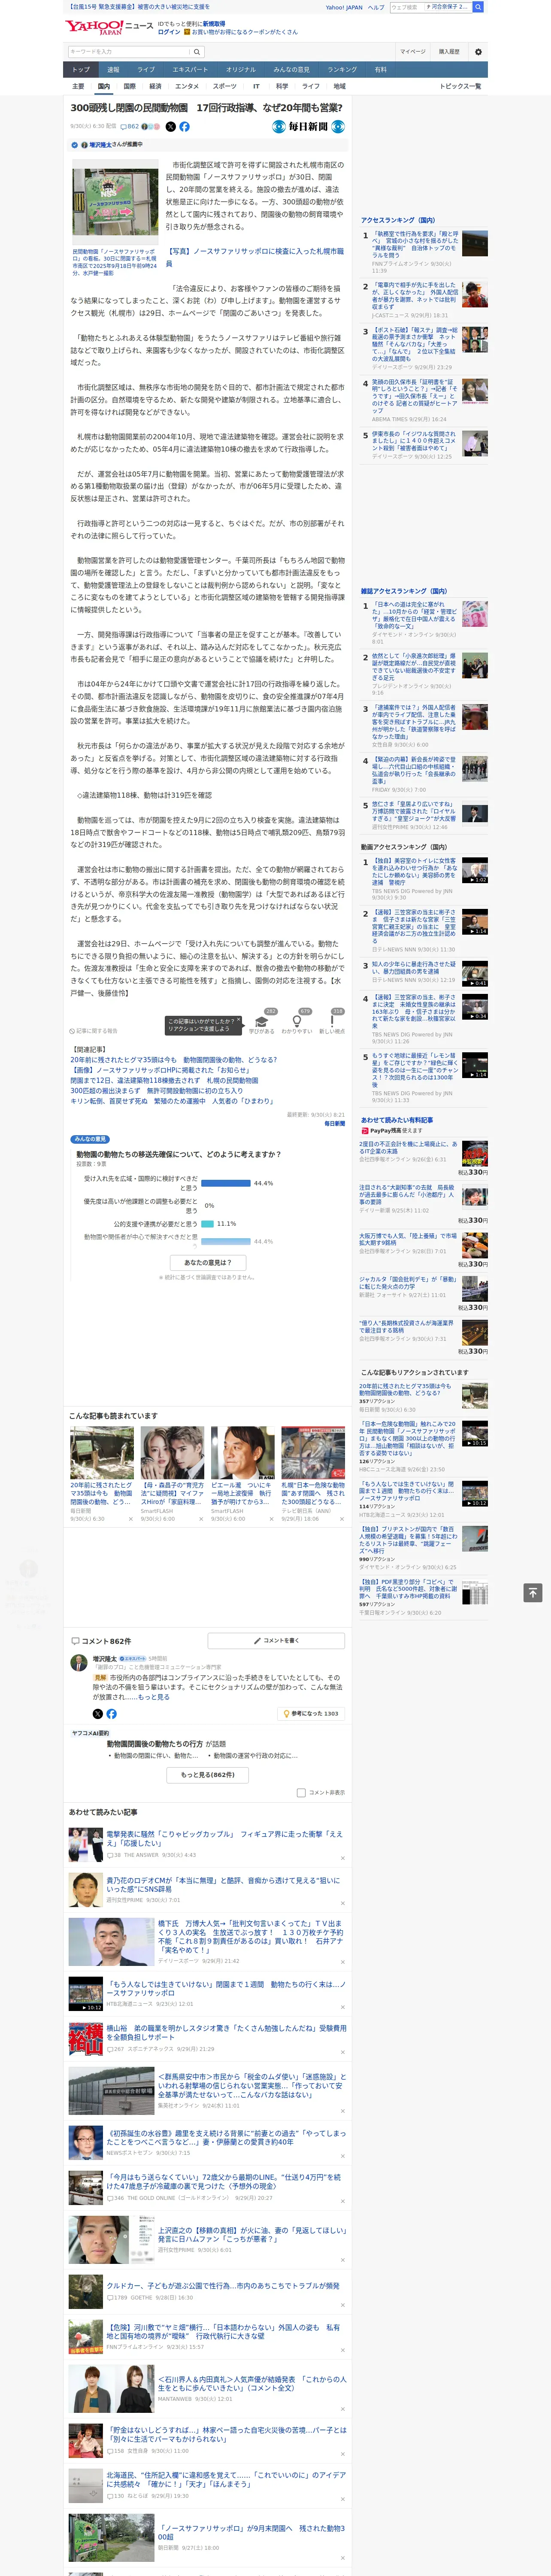
Task: Click the わかりやすい lightbulb reaction icon
Action: pos(296,1020)
